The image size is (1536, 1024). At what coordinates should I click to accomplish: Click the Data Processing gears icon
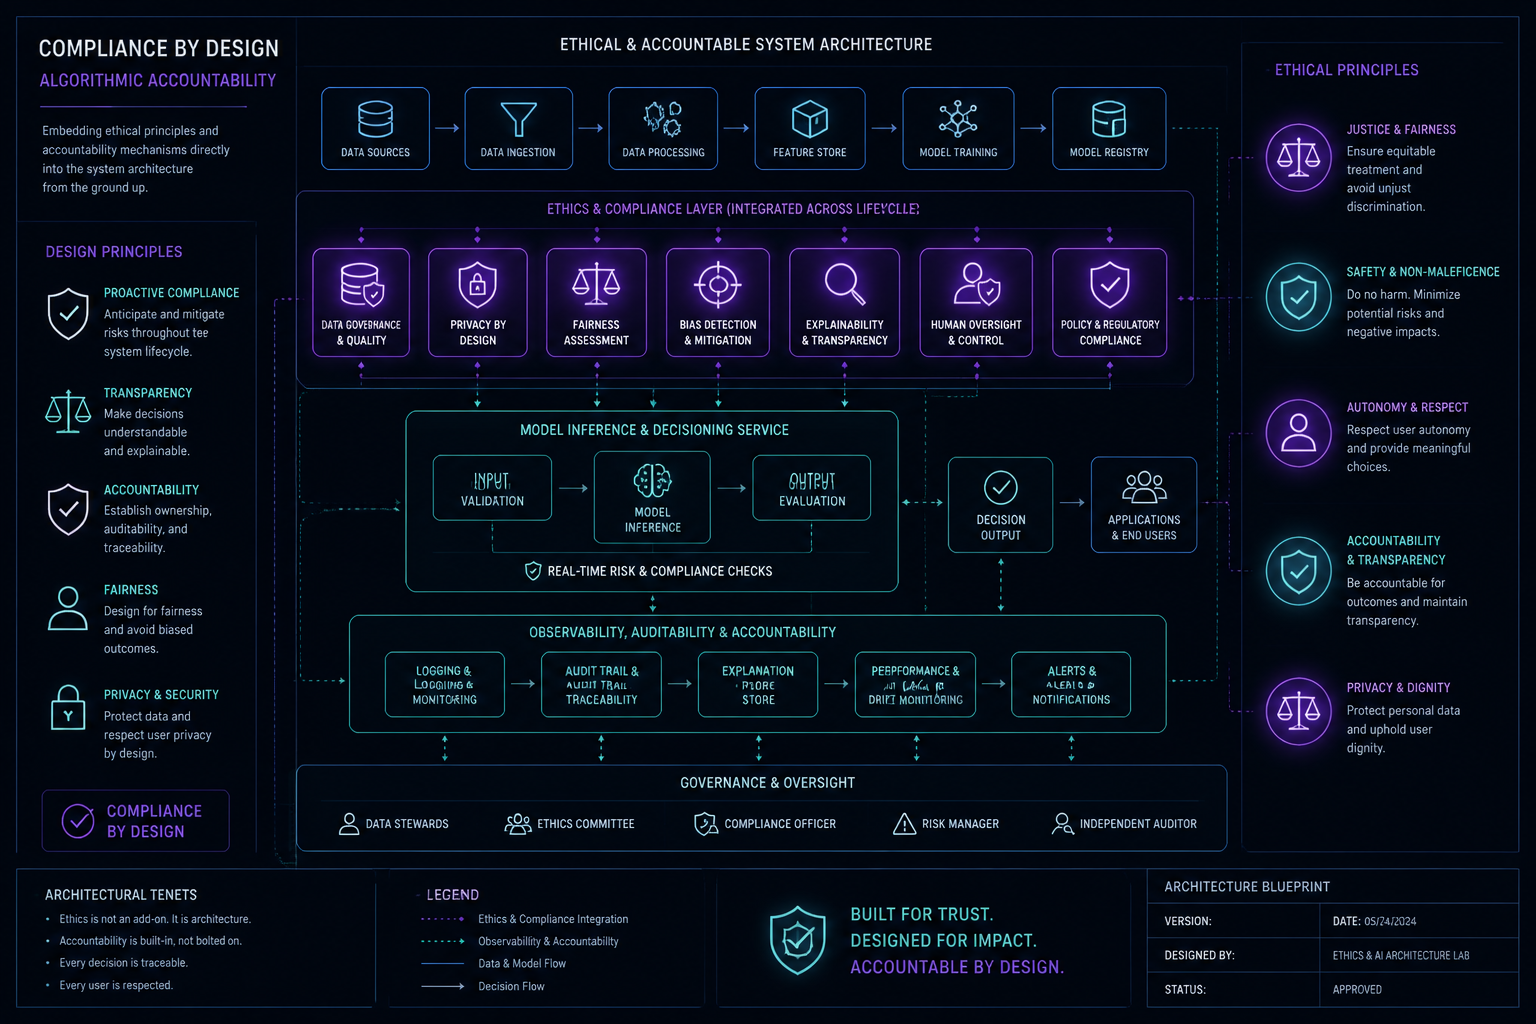pyautogui.click(x=663, y=119)
